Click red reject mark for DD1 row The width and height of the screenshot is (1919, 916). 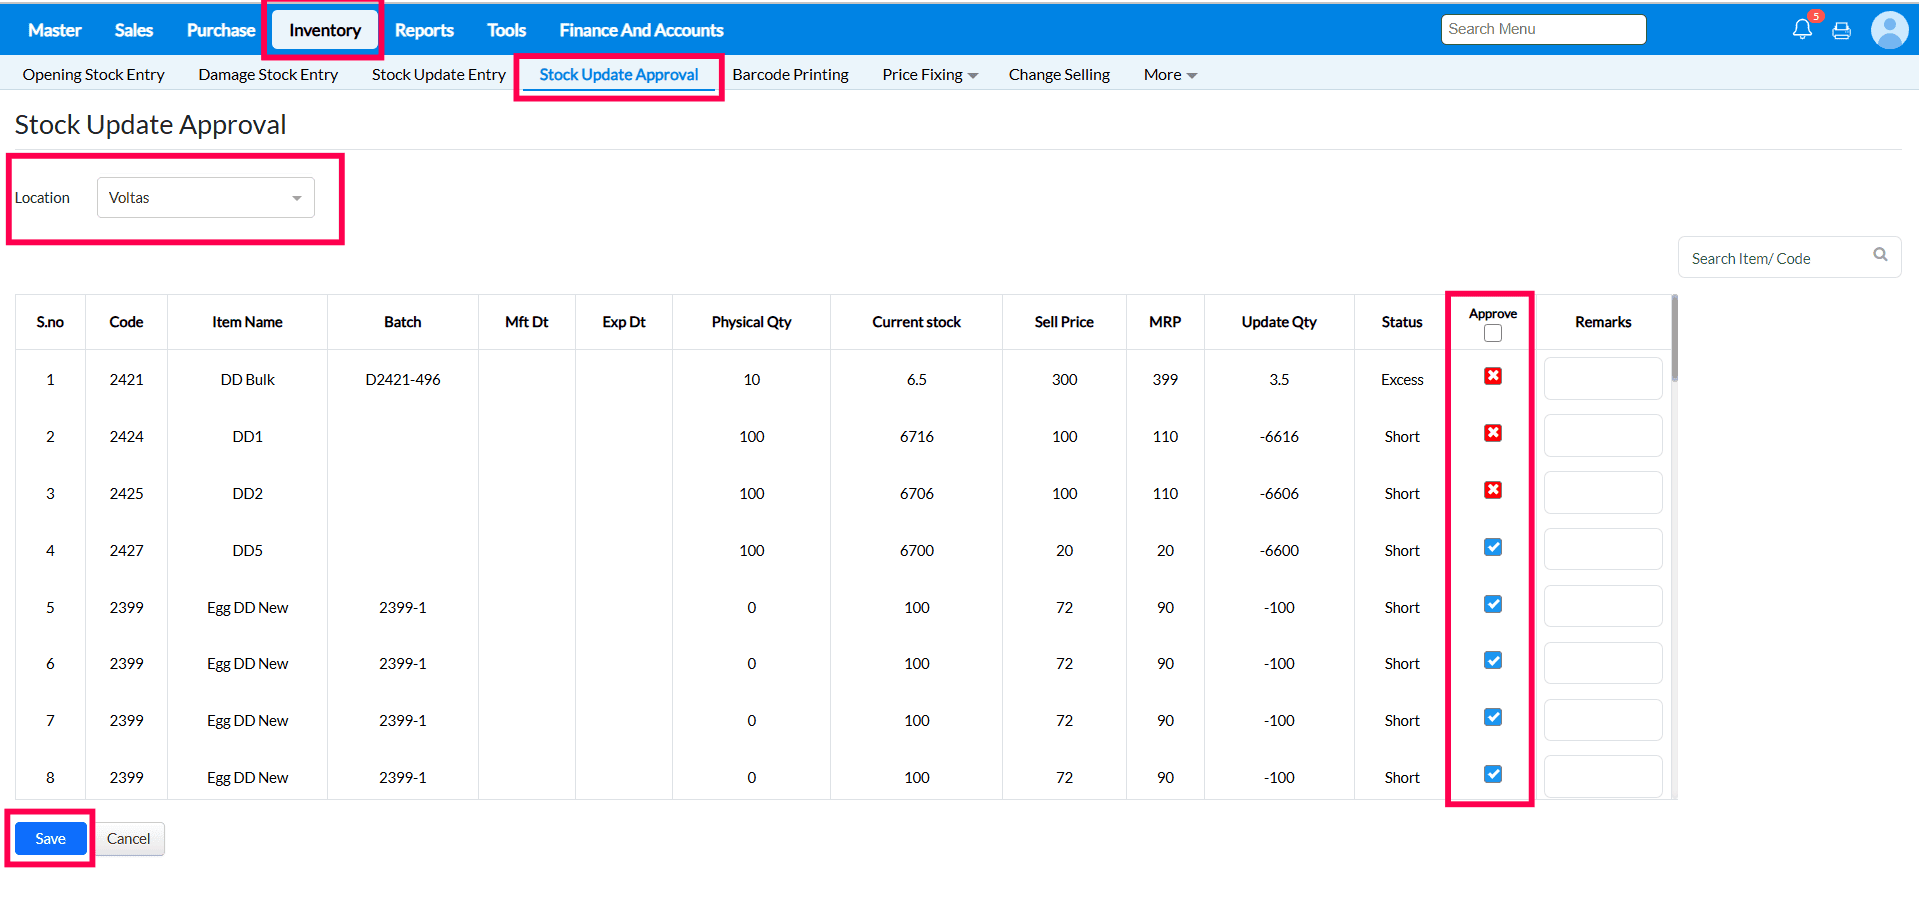click(1493, 433)
